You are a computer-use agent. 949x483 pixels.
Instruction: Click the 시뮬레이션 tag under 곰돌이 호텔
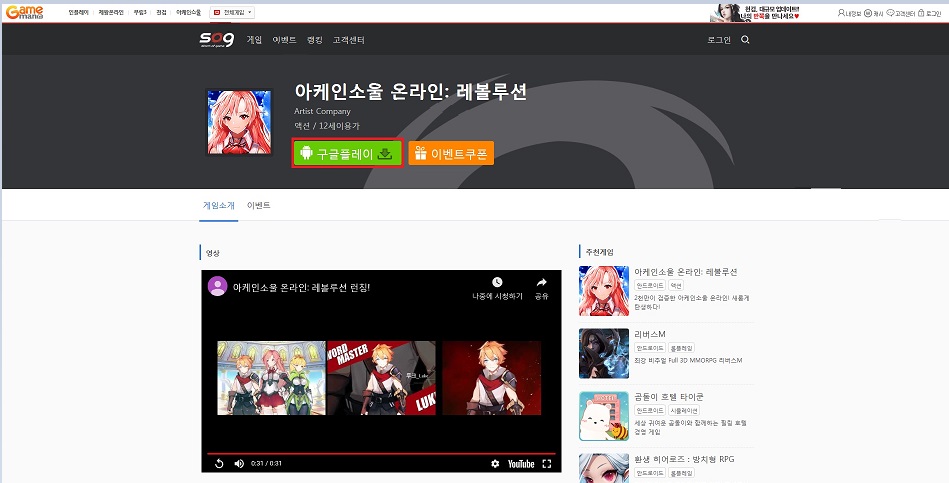(685, 410)
